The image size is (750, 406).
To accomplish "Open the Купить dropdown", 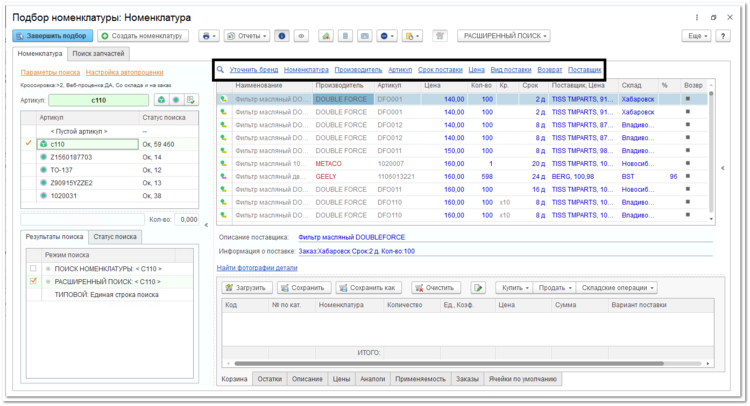I will [x=514, y=288].
